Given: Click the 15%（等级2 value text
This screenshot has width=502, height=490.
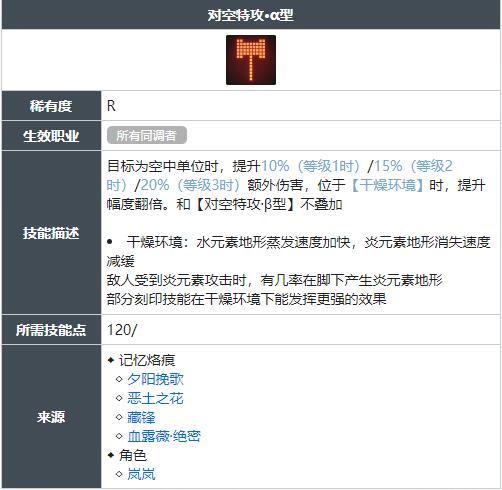Looking at the screenshot, I should pos(413,166).
